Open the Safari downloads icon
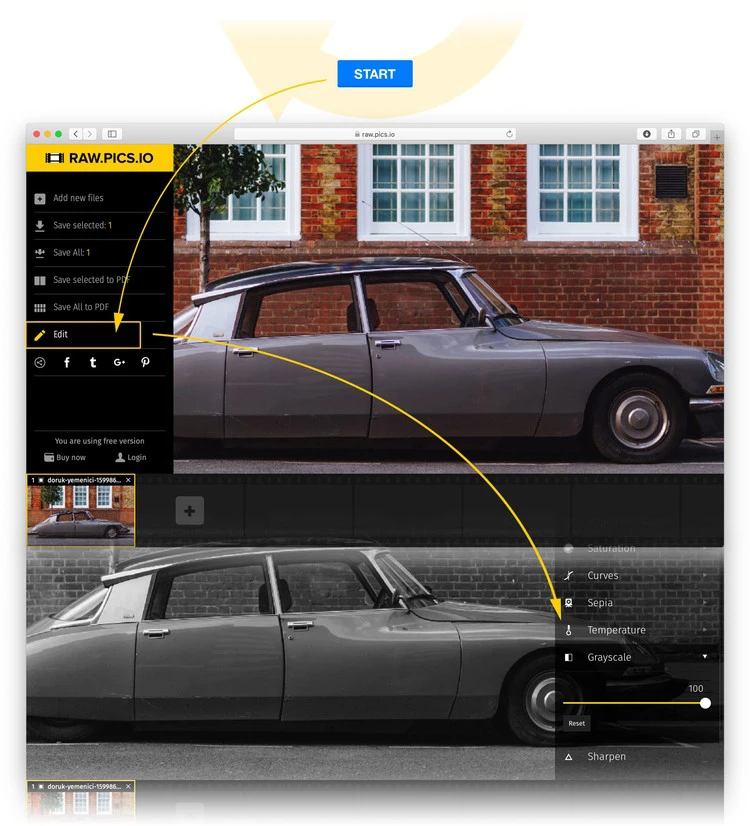The height and width of the screenshot is (826, 750). pyautogui.click(x=646, y=134)
